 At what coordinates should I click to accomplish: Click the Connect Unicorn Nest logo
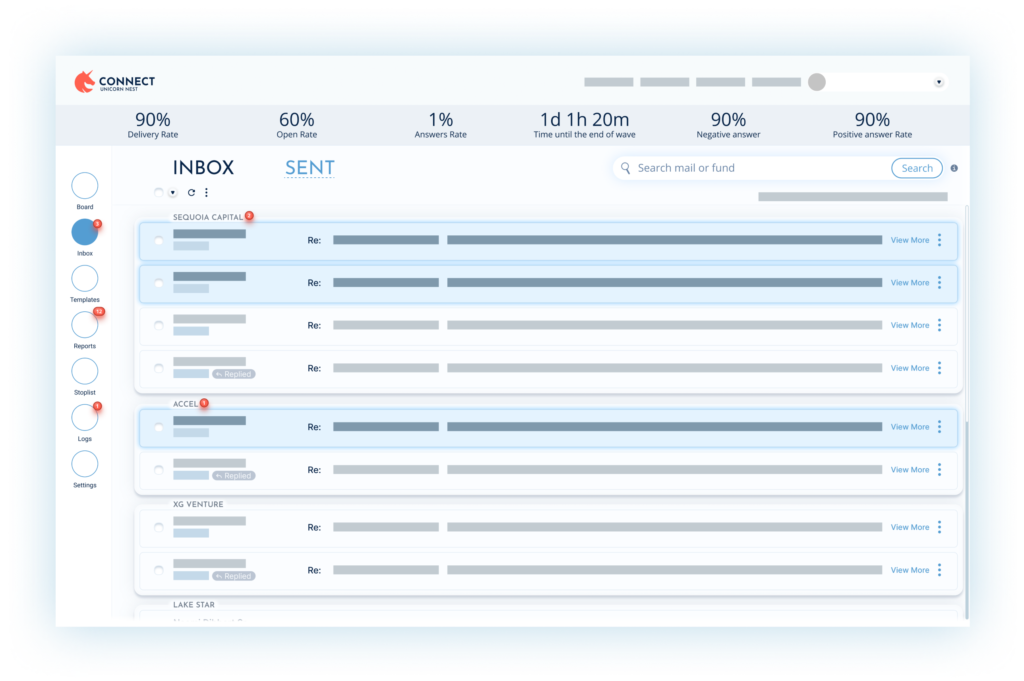(114, 82)
